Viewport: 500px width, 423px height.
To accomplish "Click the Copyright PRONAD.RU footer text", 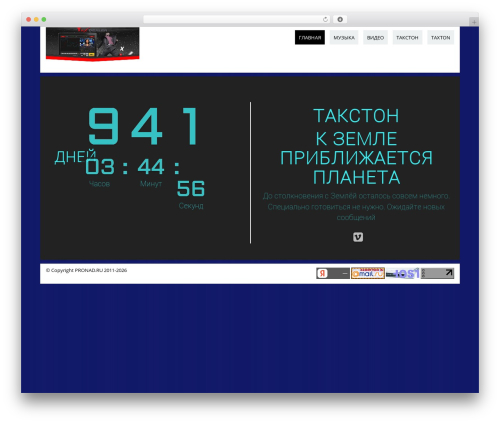I will (x=86, y=270).
